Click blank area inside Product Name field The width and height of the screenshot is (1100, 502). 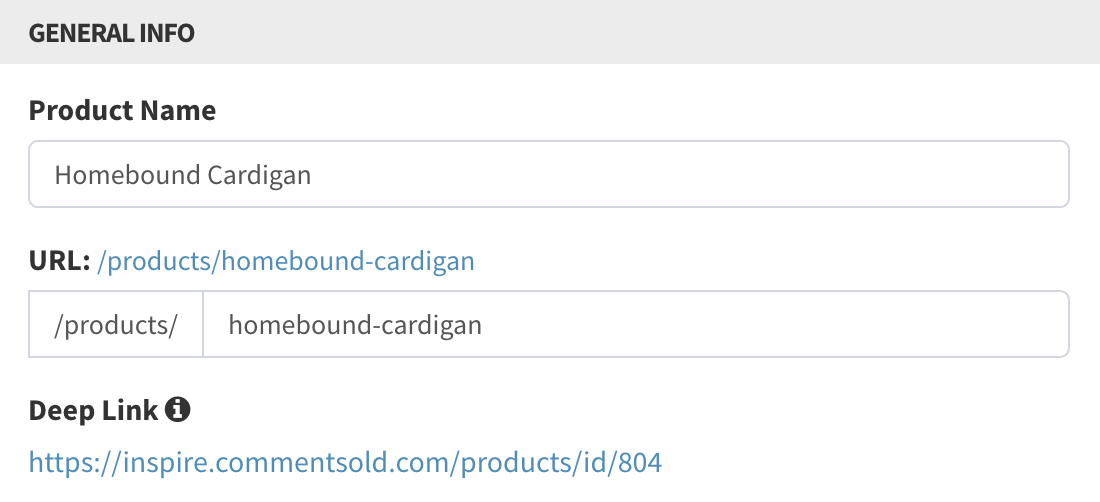click(x=688, y=174)
